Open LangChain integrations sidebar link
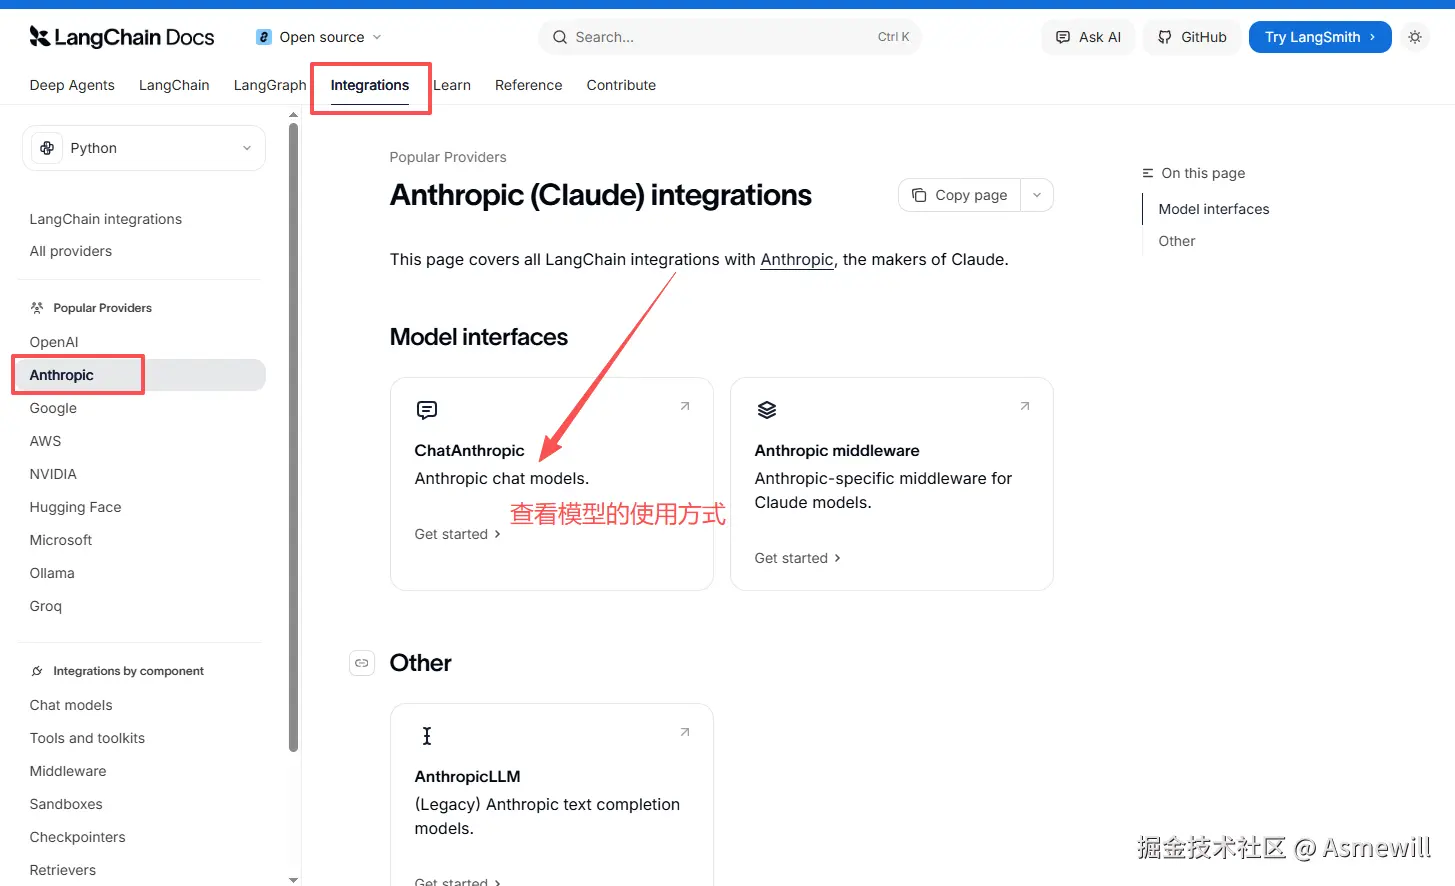Viewport: 1455px width, 886px height. pyautogui.click(x=106, y=219)
